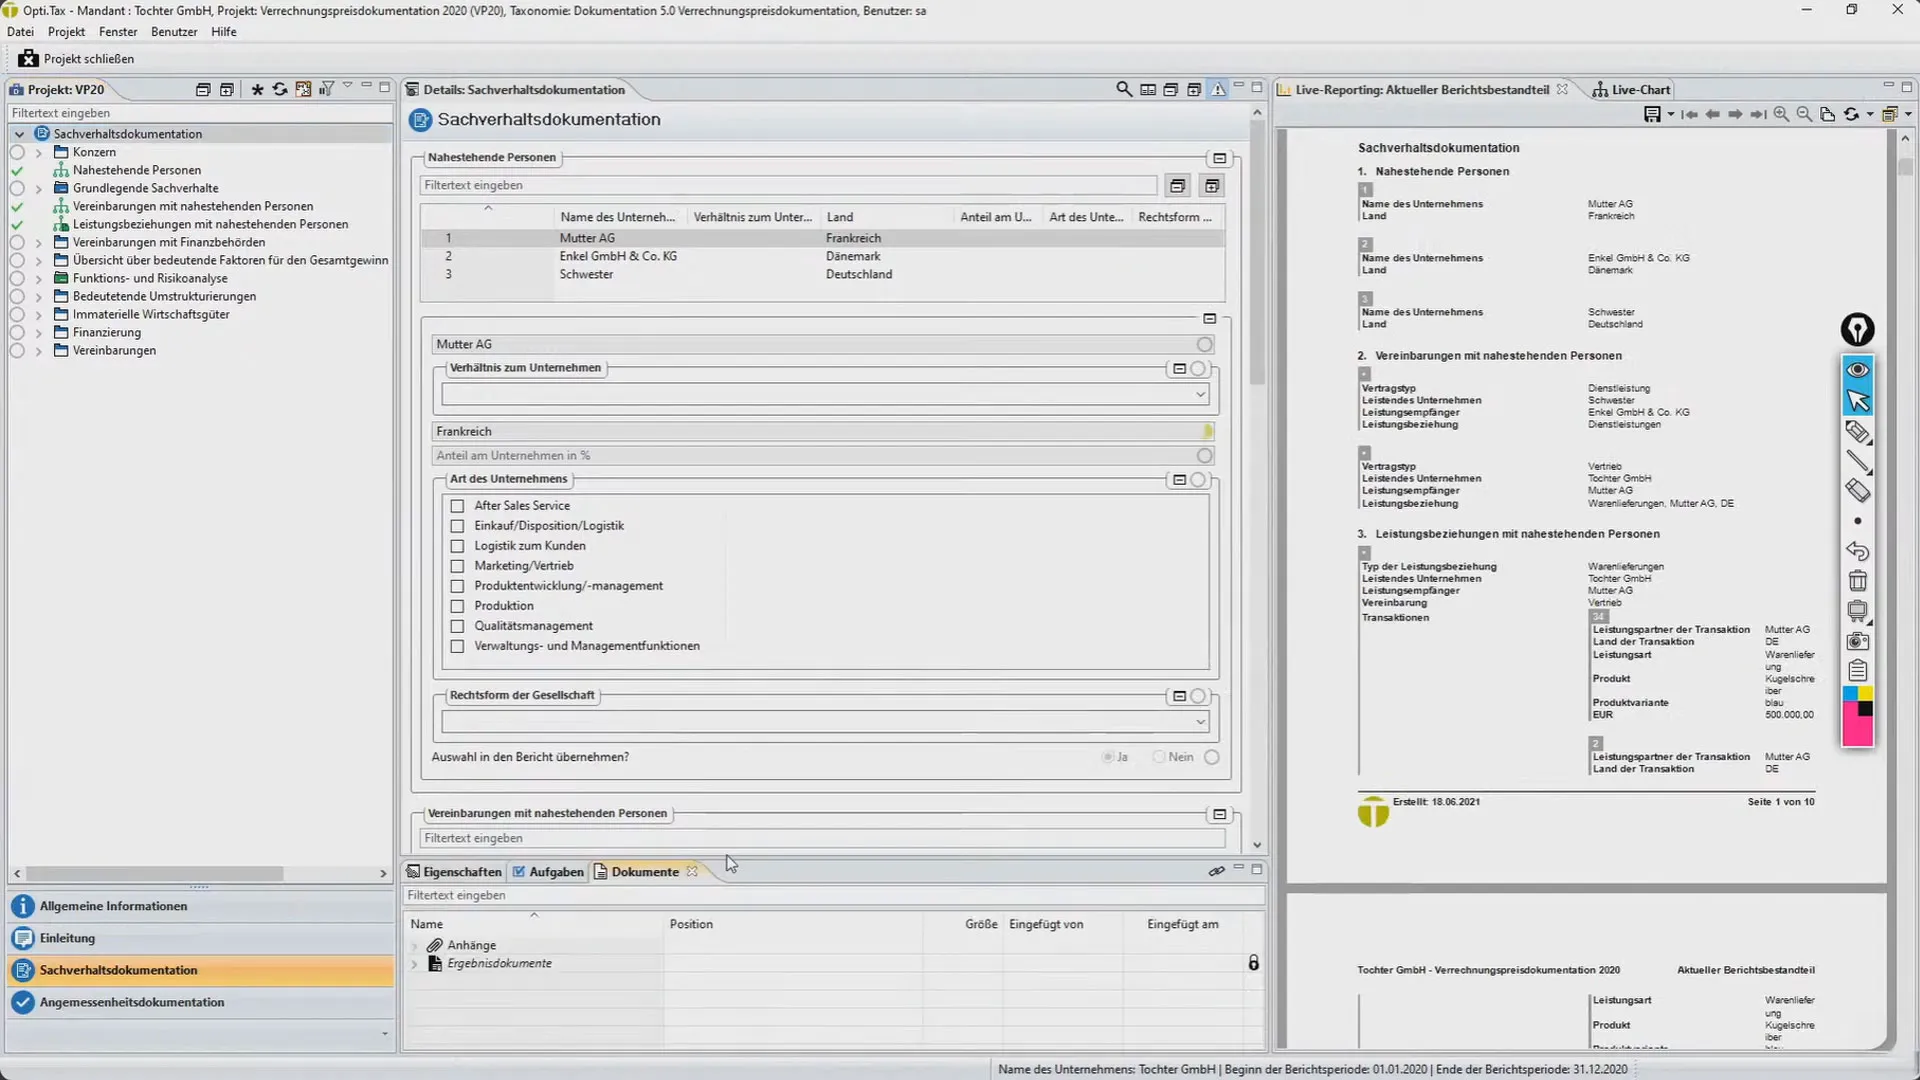The image size is (1920, 1080).
Task: Expand the Funktions- und Risikoanalyse node
Action: click(x=38, y=278)
